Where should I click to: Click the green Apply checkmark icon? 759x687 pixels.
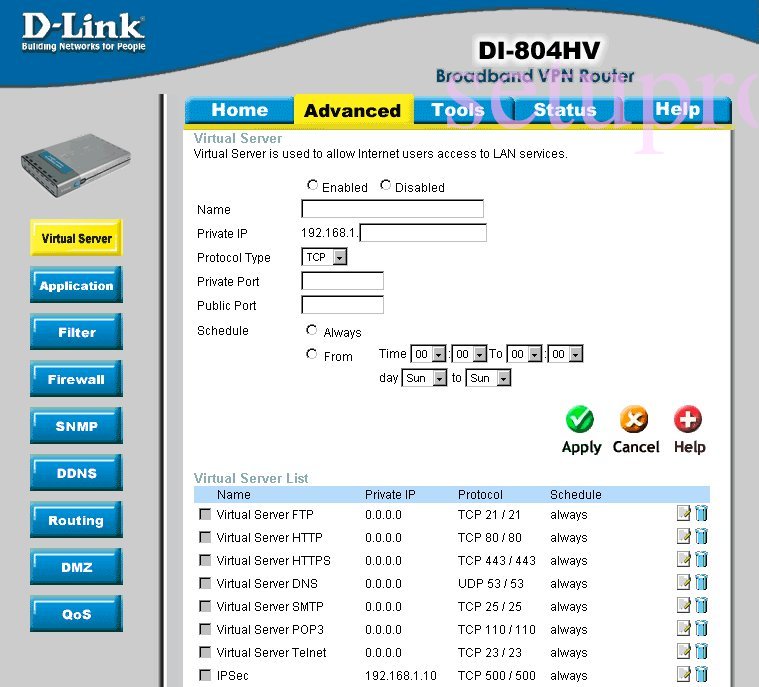[579, 419]
